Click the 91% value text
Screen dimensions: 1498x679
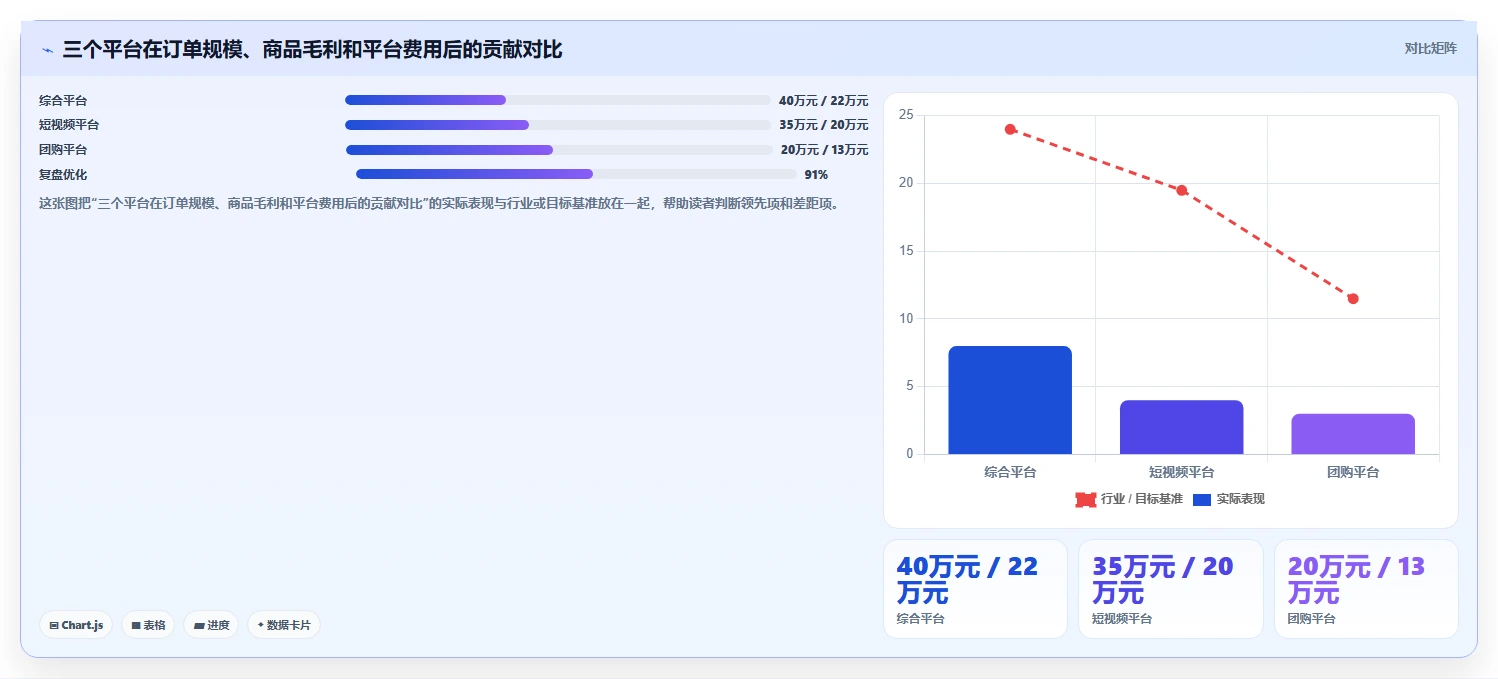coord(816,174)
